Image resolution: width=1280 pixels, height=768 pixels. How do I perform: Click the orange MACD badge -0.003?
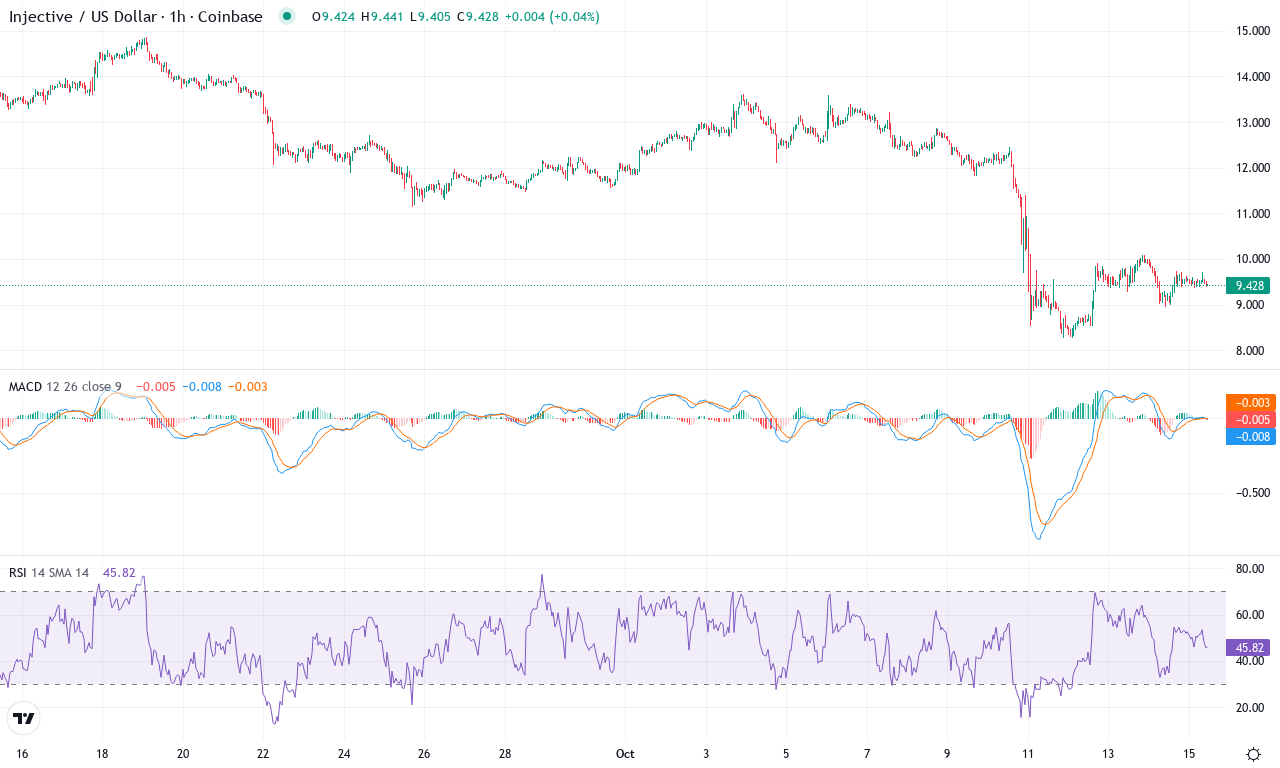[x=1249, y=403]
